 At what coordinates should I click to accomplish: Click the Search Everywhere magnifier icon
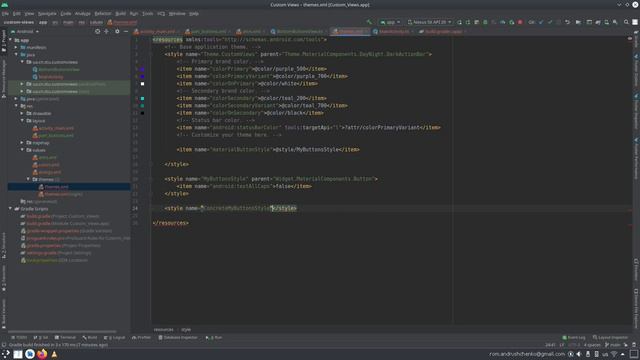click(626, 22)
